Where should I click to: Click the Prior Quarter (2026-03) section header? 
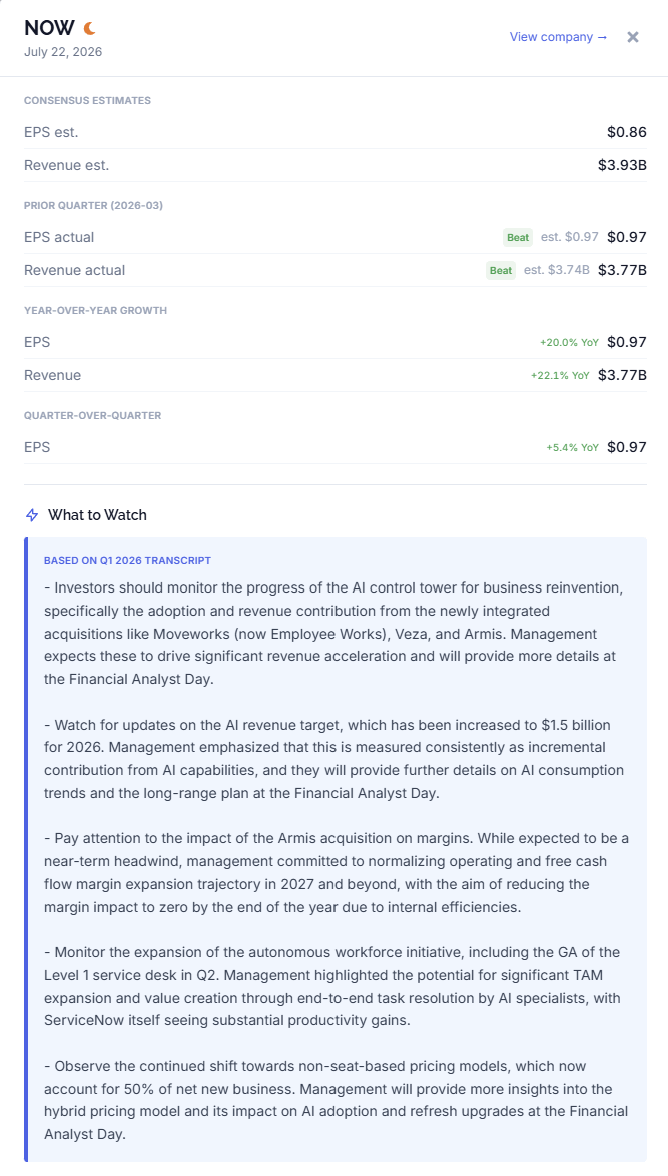pos(94,205)
